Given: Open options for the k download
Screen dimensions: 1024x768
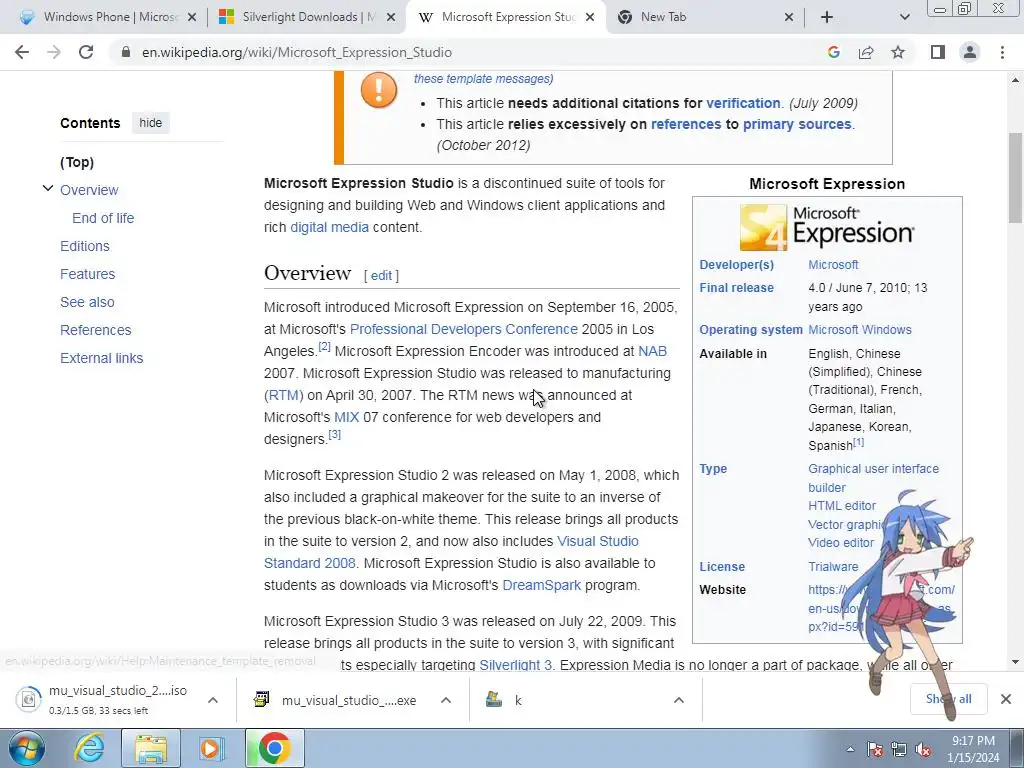Looking at the screenshot, I should tap(679, 700).
